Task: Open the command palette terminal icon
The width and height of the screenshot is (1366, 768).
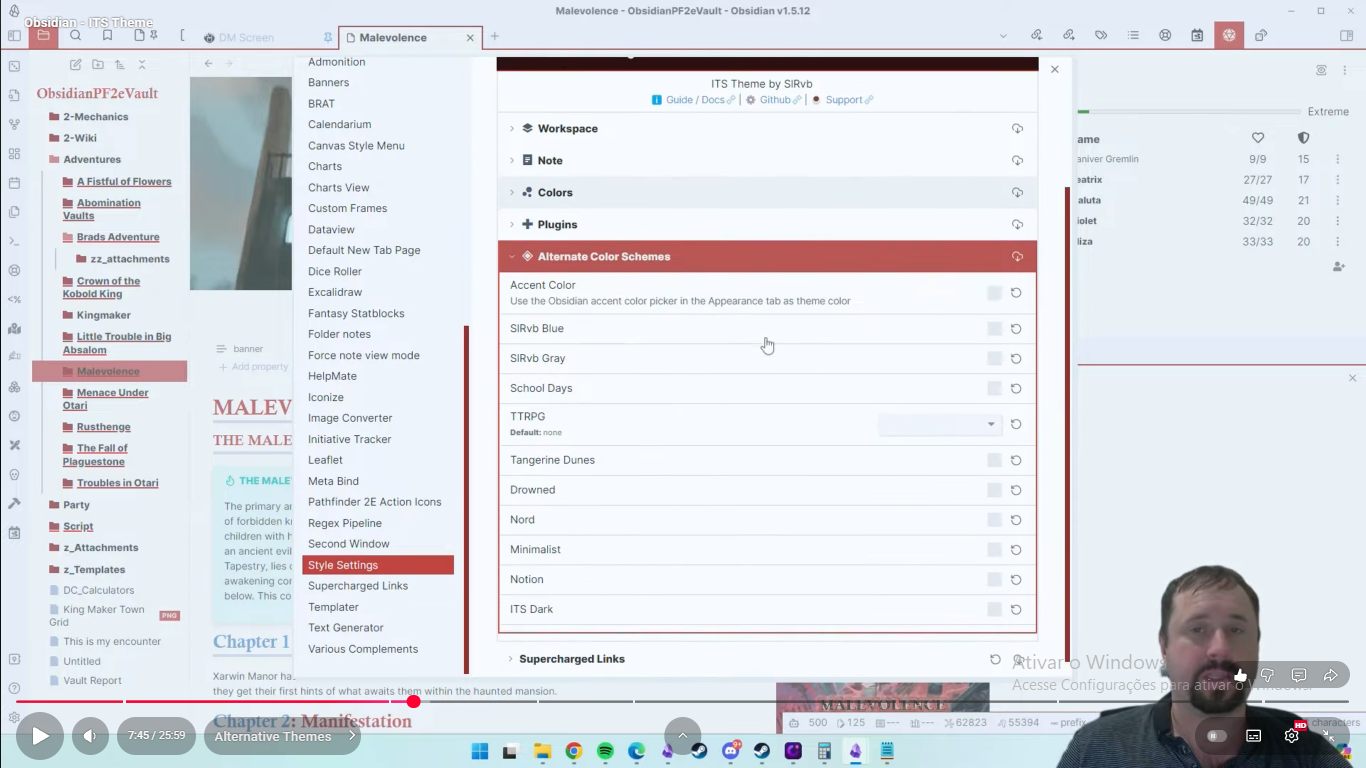Action: pos(14,241)
